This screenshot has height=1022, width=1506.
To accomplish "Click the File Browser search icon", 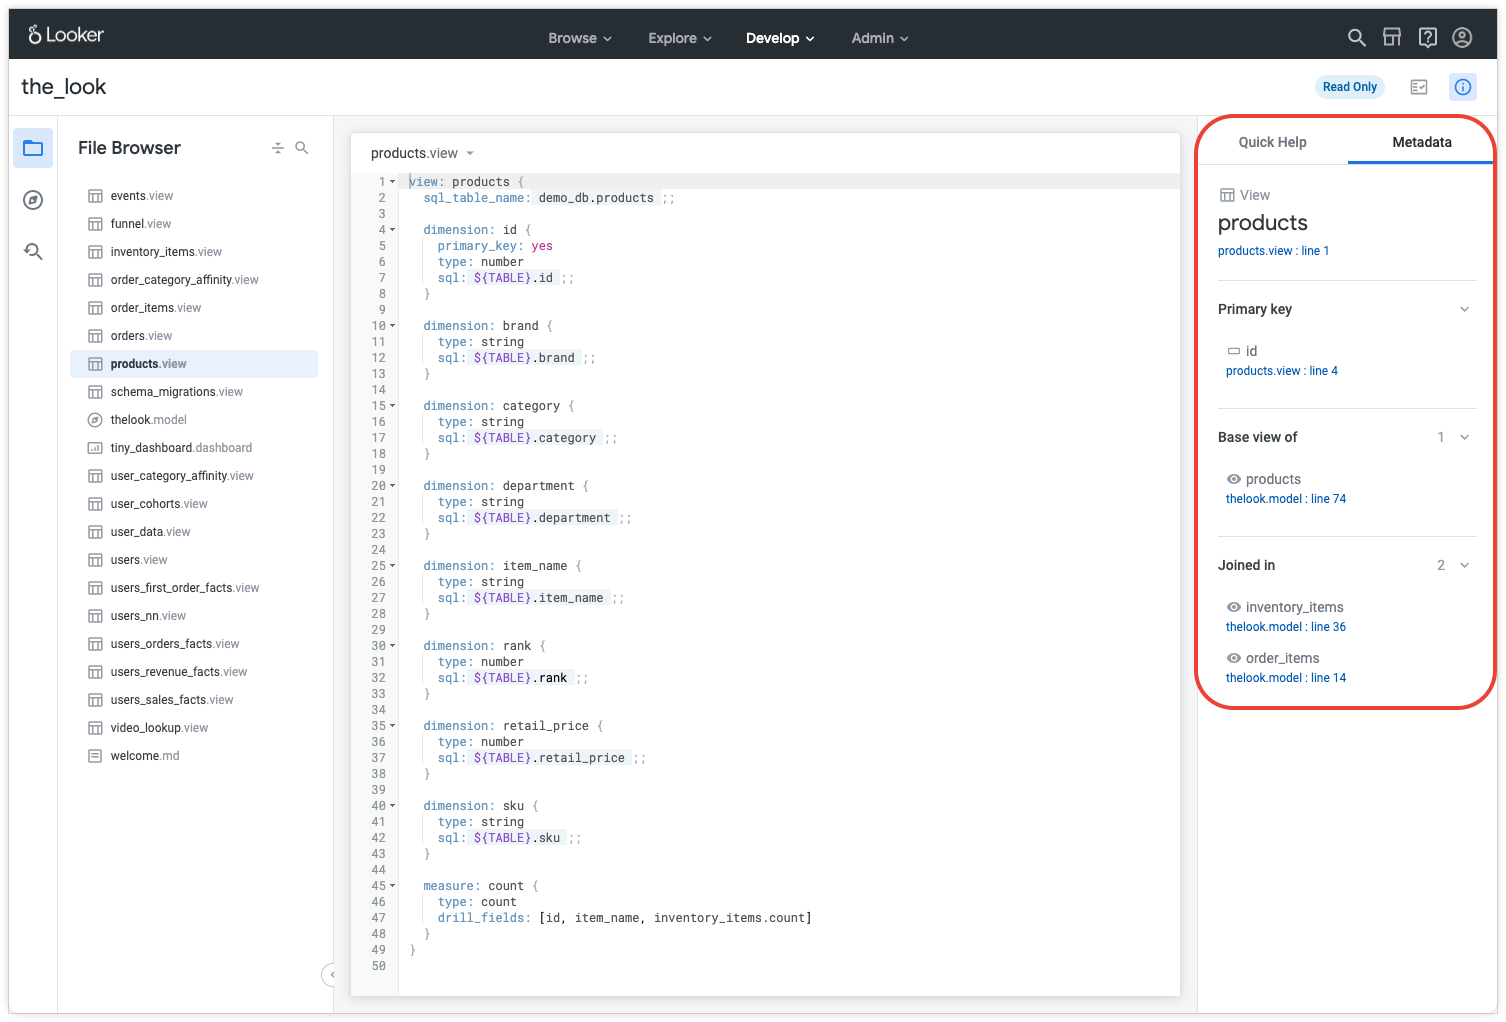I will coord(302,148).
